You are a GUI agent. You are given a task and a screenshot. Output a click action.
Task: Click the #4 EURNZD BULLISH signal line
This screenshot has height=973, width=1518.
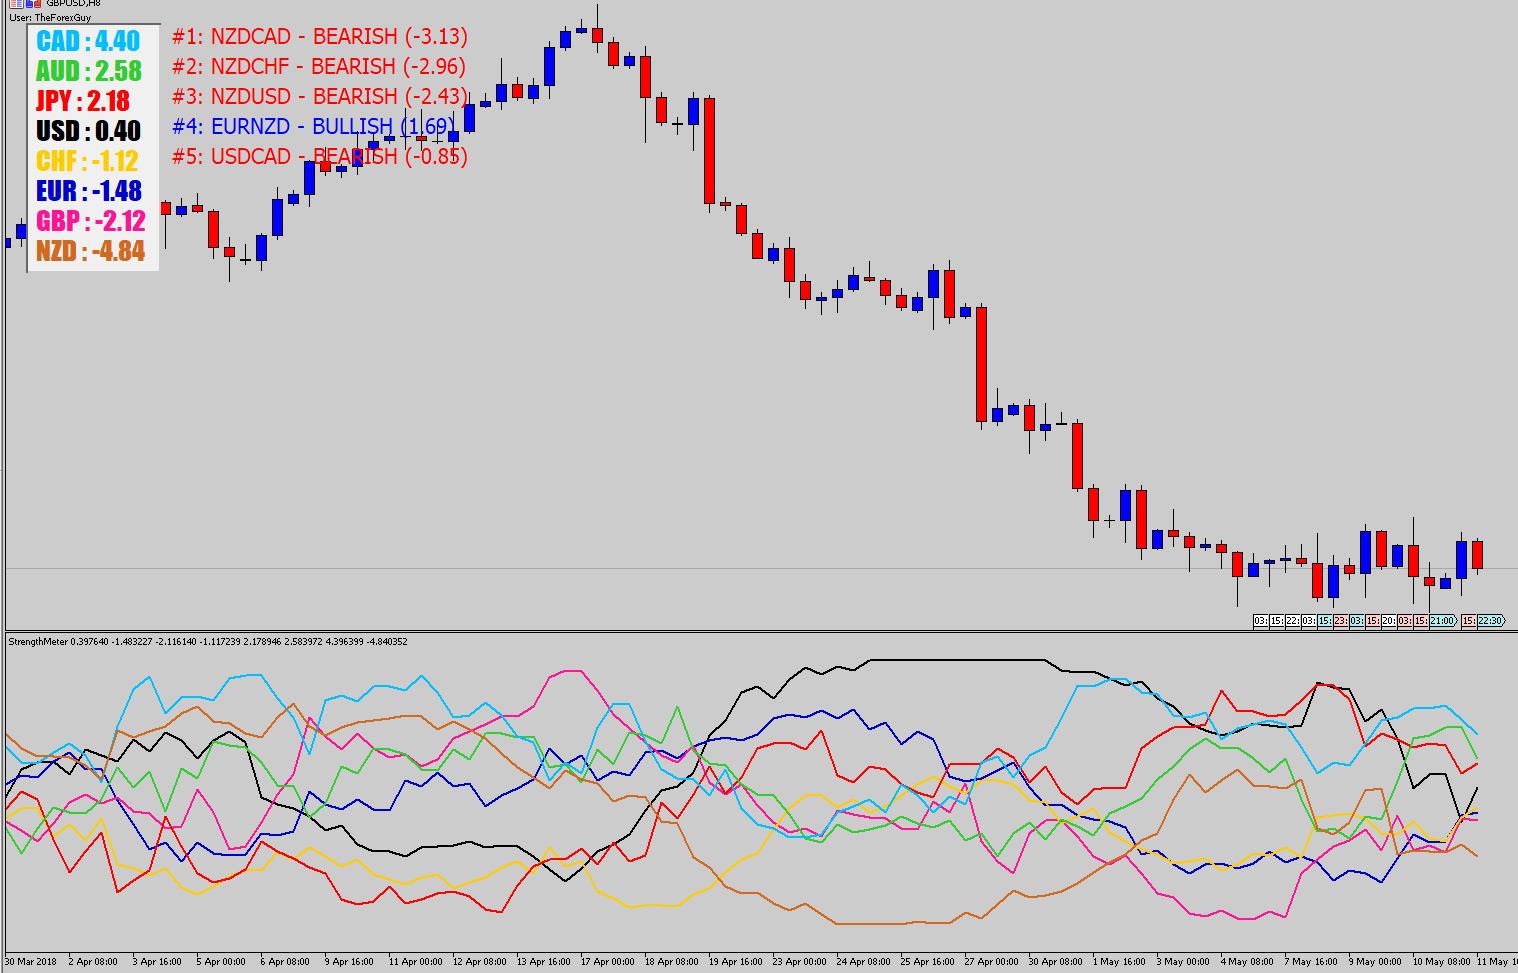[x=314, y=127]
